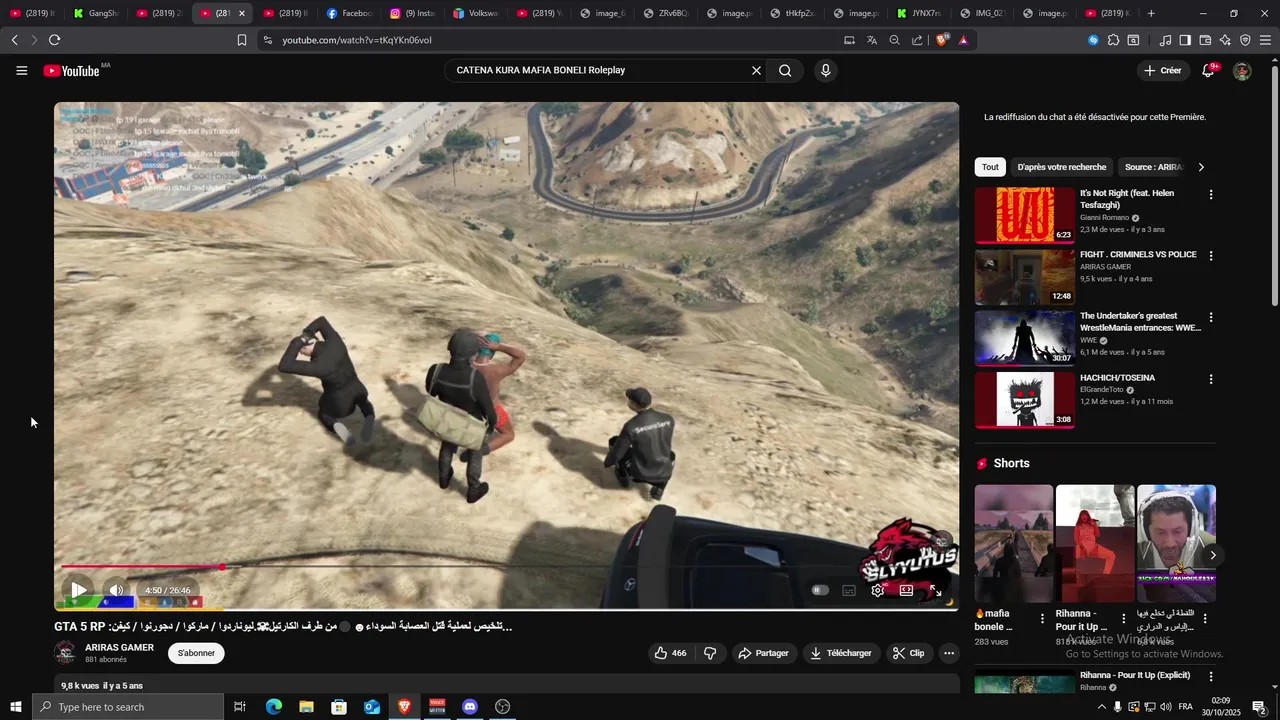Open the Brave Rewards triangle icon

[x=963, y=40]
